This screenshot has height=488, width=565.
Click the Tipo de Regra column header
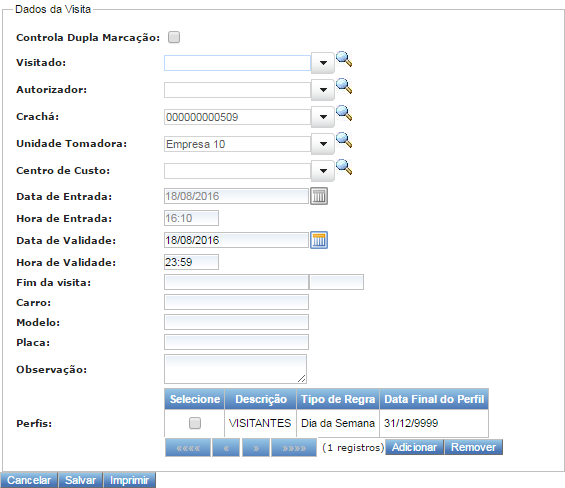pos(338,399)
